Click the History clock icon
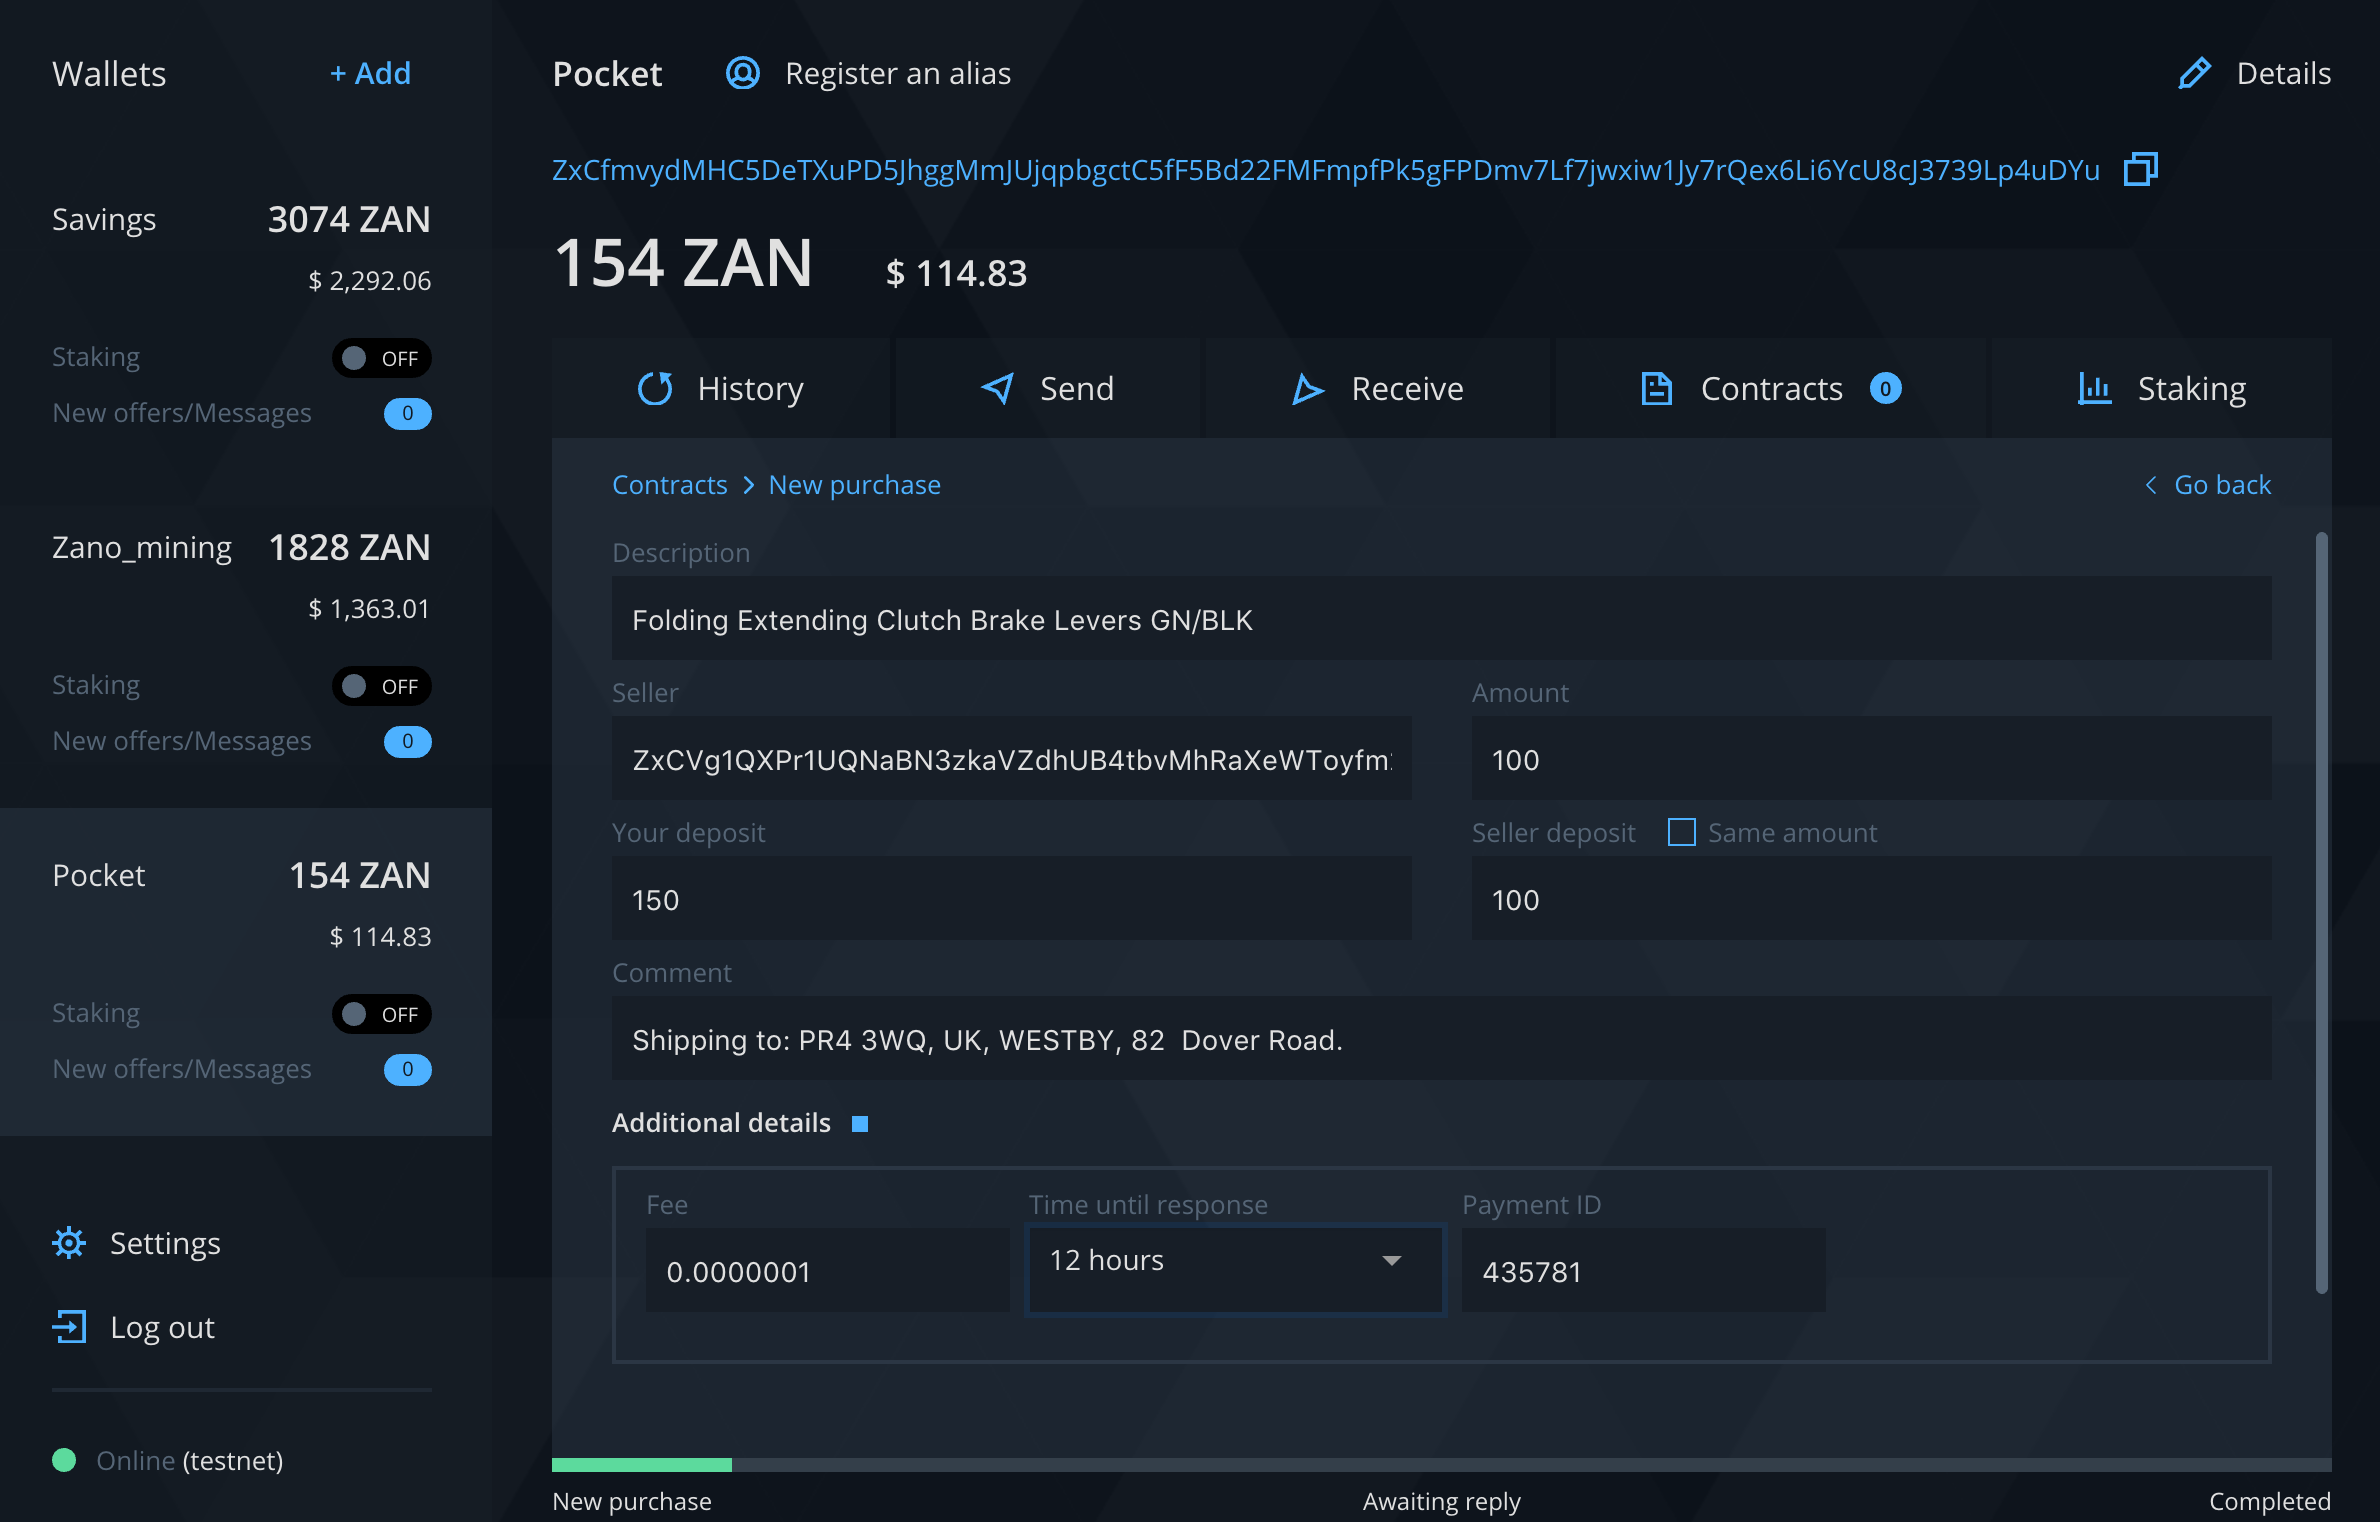2380x1522 pixels. point(655,388)
